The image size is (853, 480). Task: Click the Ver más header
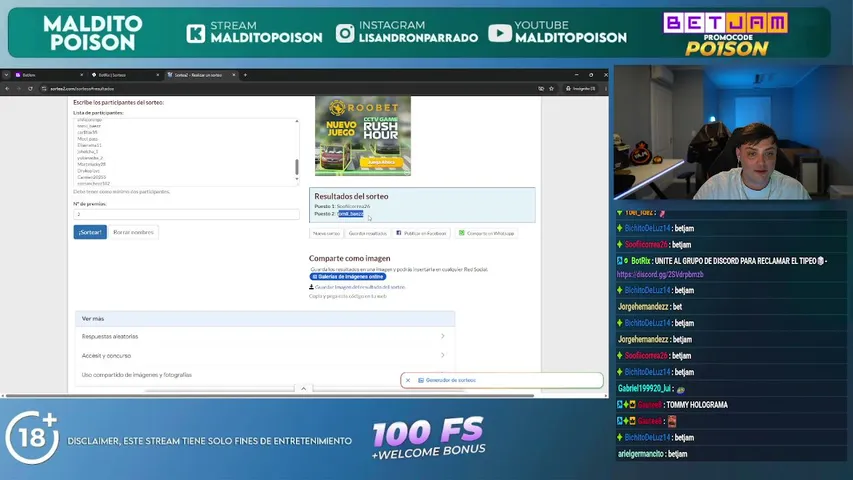tap(265, 318)
